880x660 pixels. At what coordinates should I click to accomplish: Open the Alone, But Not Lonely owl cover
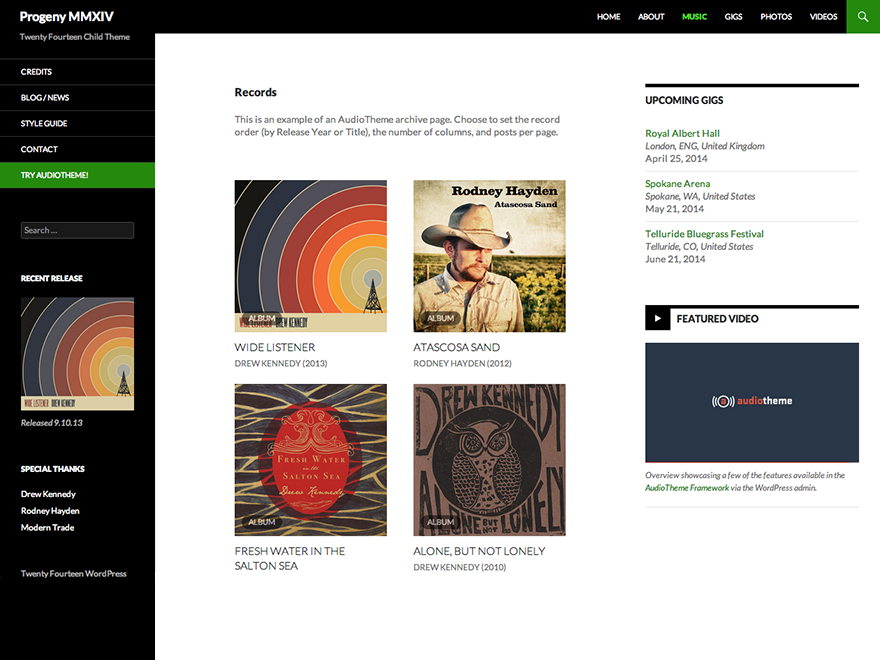point(489,460)
